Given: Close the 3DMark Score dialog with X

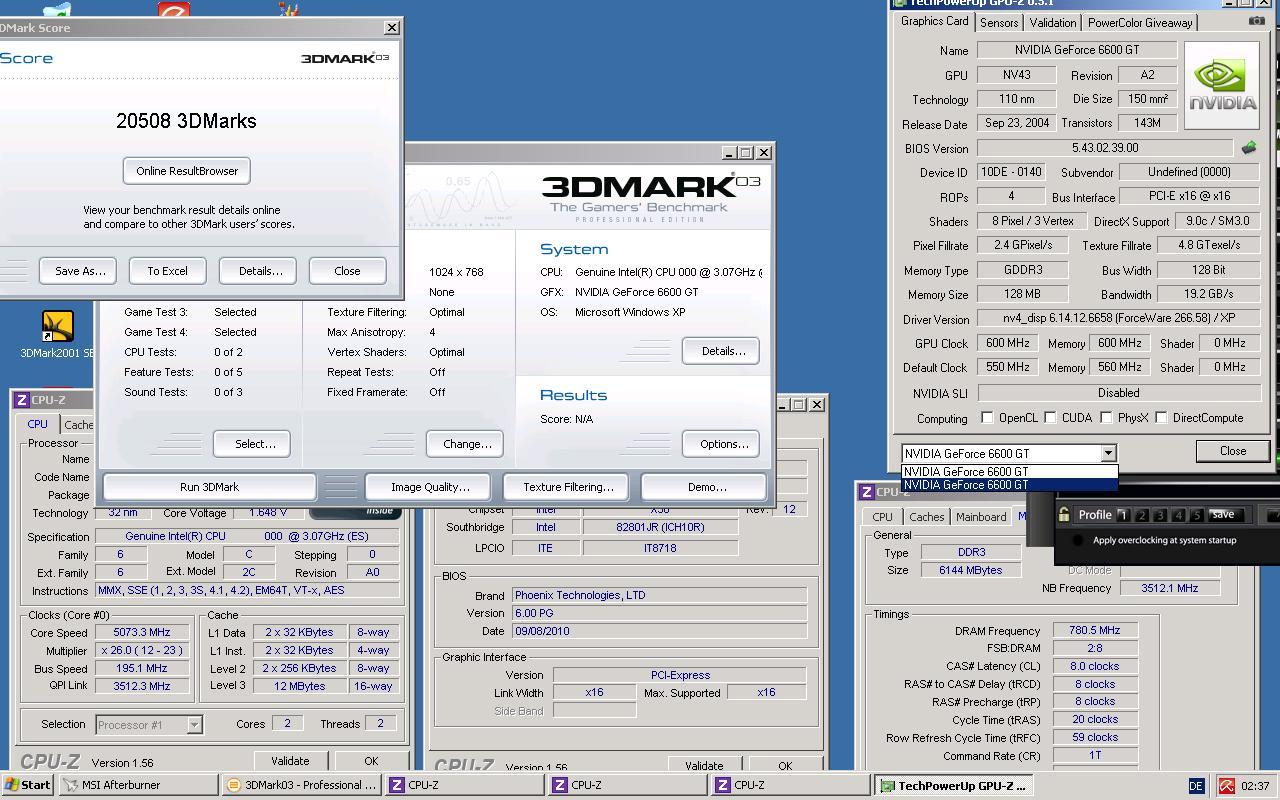Looking at the screenshot, I should click(x=392, y=28).
